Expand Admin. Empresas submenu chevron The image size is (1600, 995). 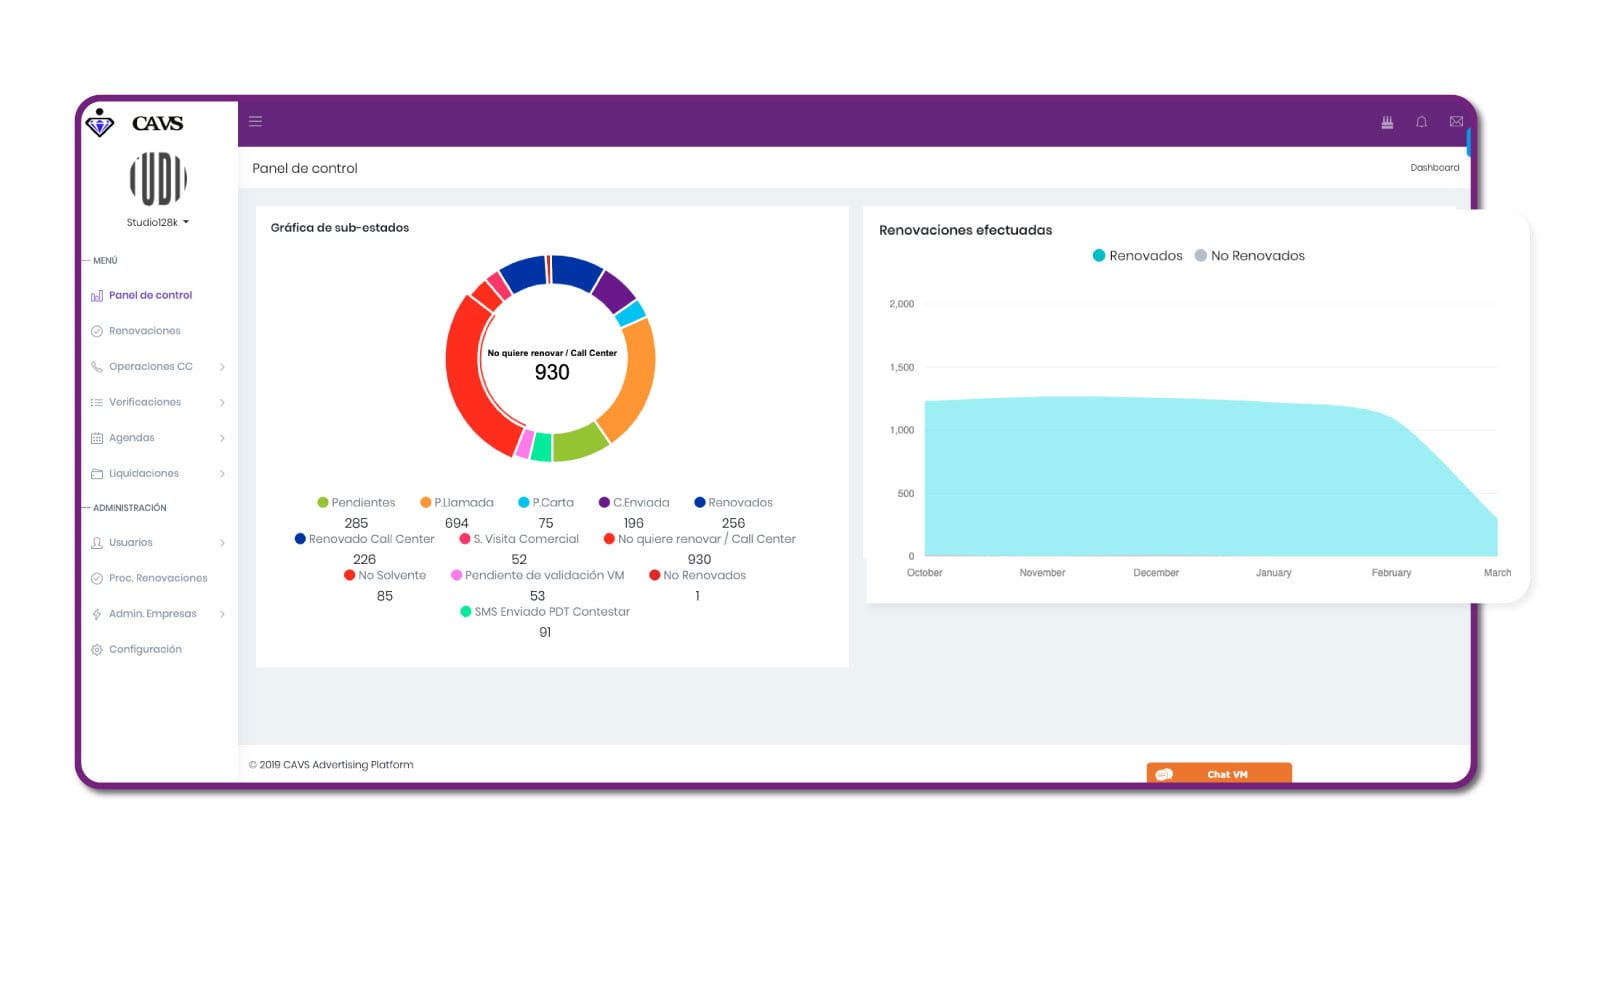tap(222, 614)
